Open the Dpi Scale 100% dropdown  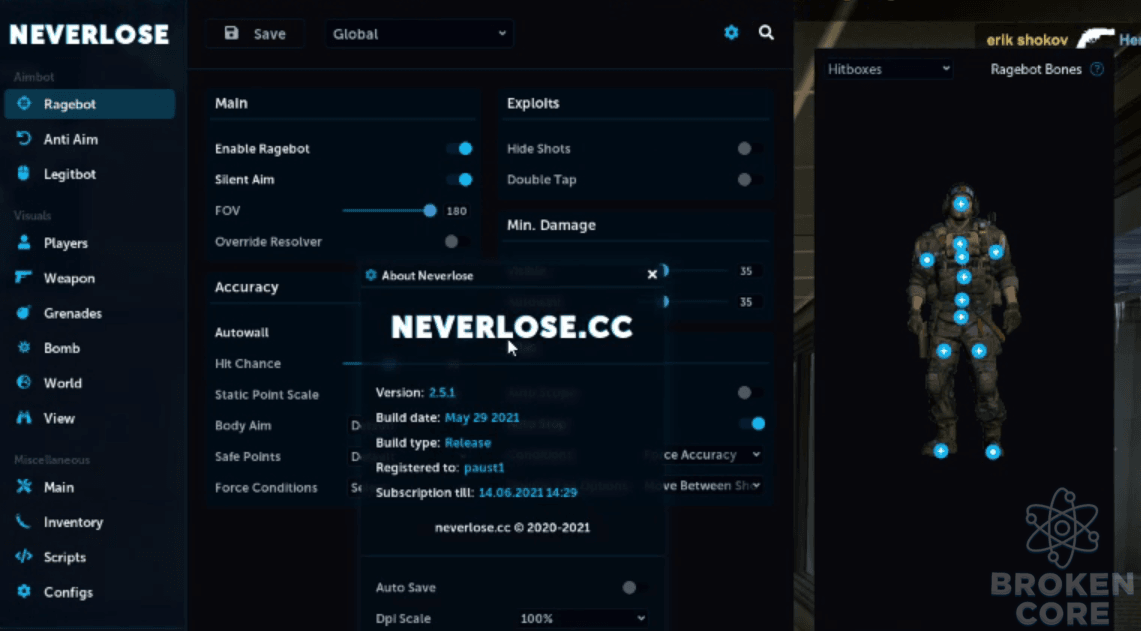[582, 619]
